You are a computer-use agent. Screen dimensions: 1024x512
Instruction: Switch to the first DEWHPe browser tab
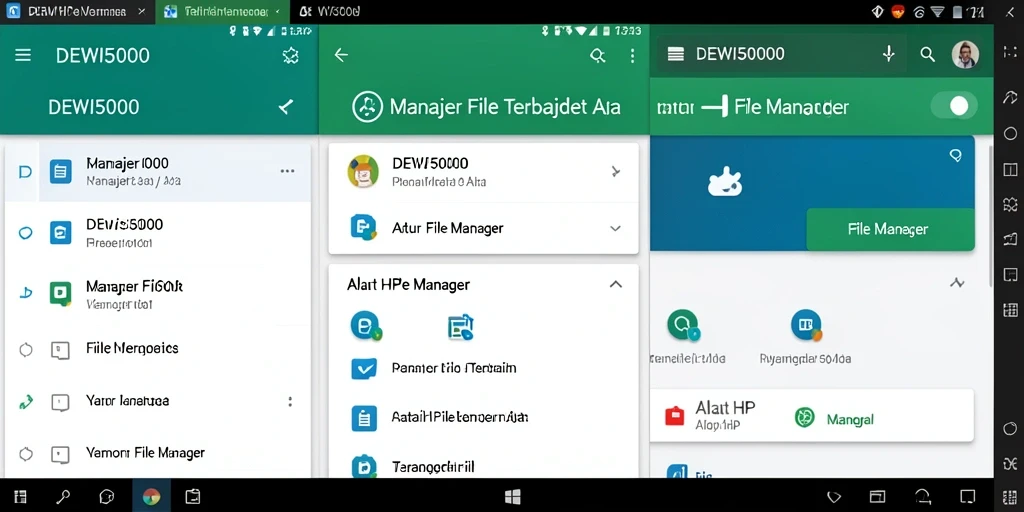click(x=77, y=12)
